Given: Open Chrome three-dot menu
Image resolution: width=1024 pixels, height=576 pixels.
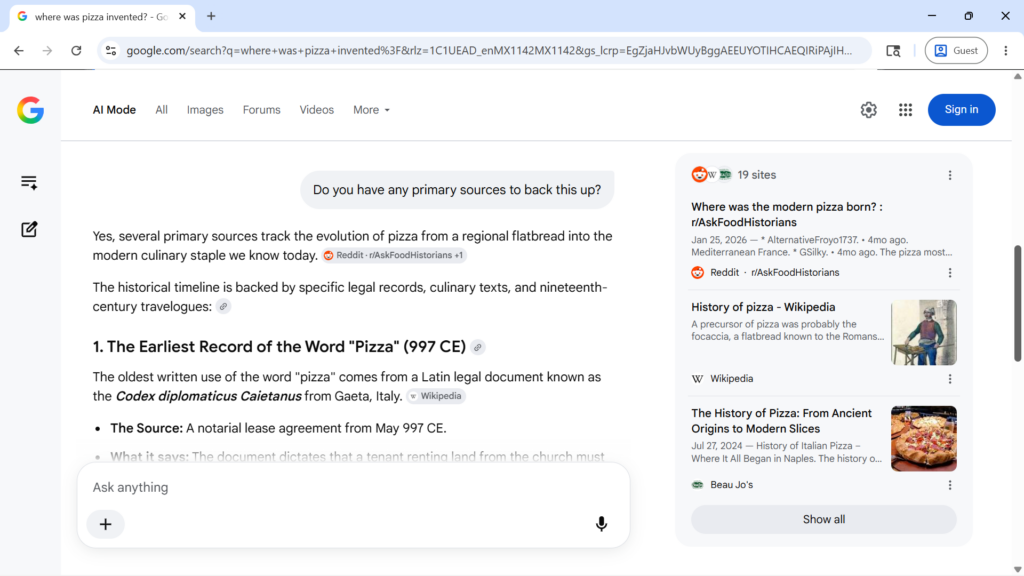Looking at the screenshot, I should [1006, 50].
